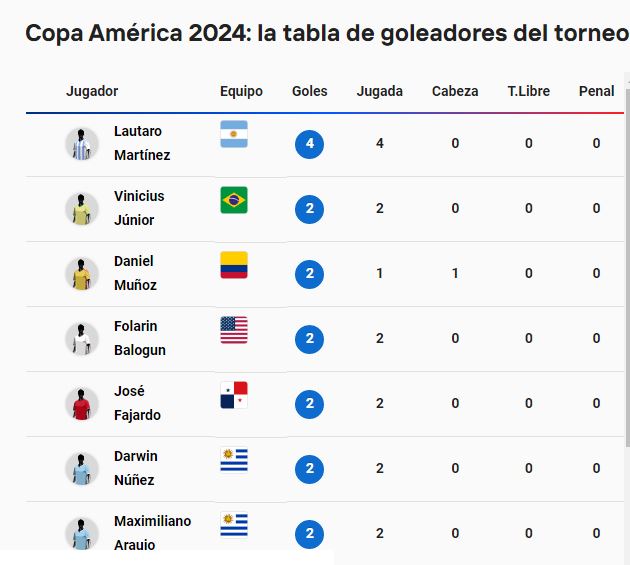Select the Jugador column header
The image size is (630, 565).
tap(92, 91)
